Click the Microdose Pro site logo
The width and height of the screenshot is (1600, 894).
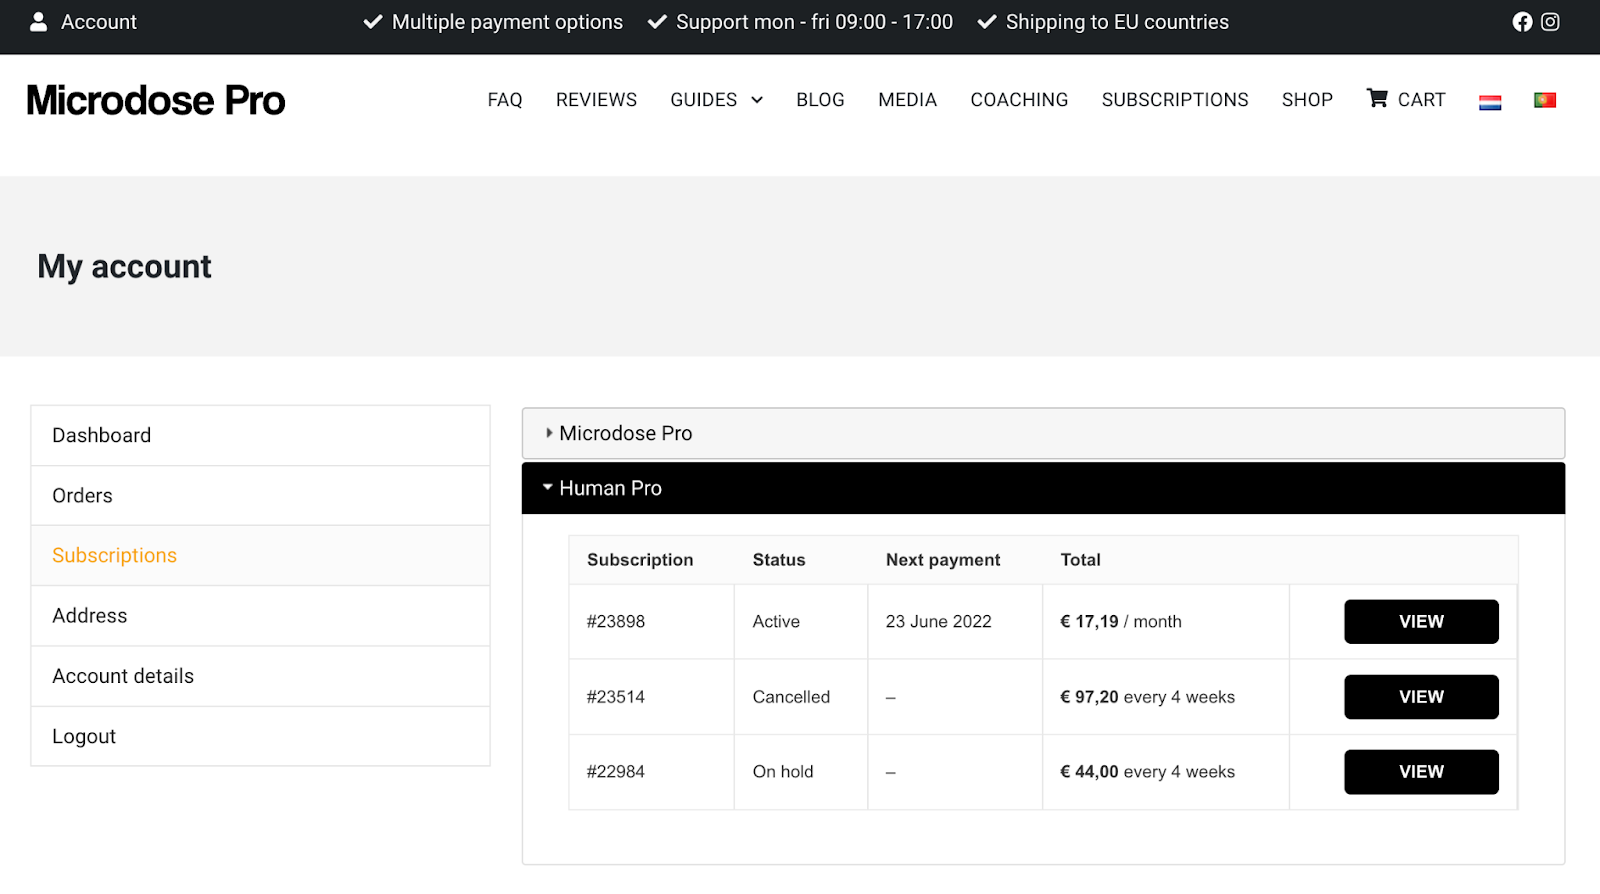[x=156, y=100]
